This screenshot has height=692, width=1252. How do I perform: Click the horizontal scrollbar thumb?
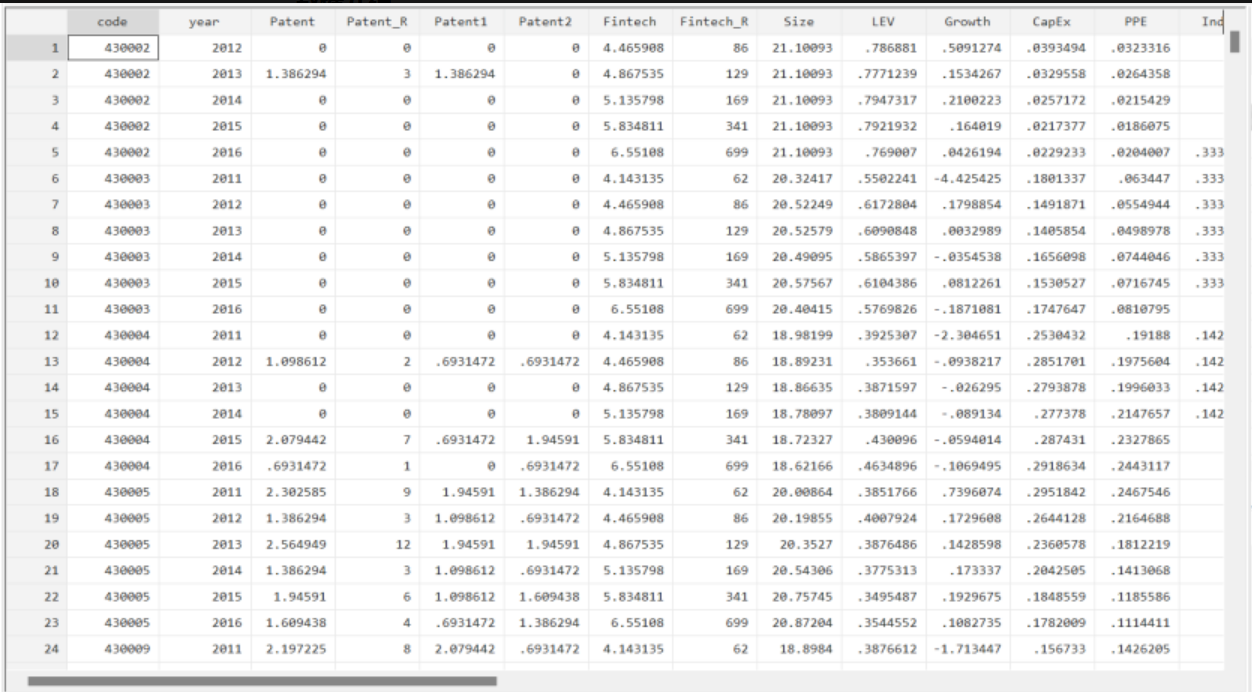pyautogui.click(x=262, y=681)
